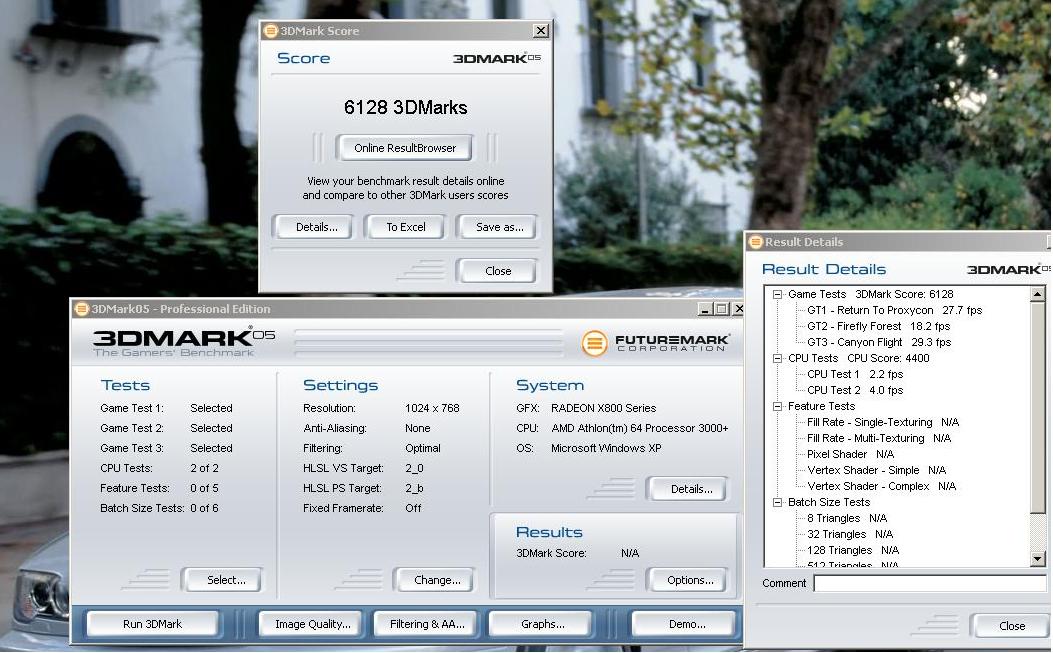
Task: Collapse the Game Tests tree node
Action: 778,294
